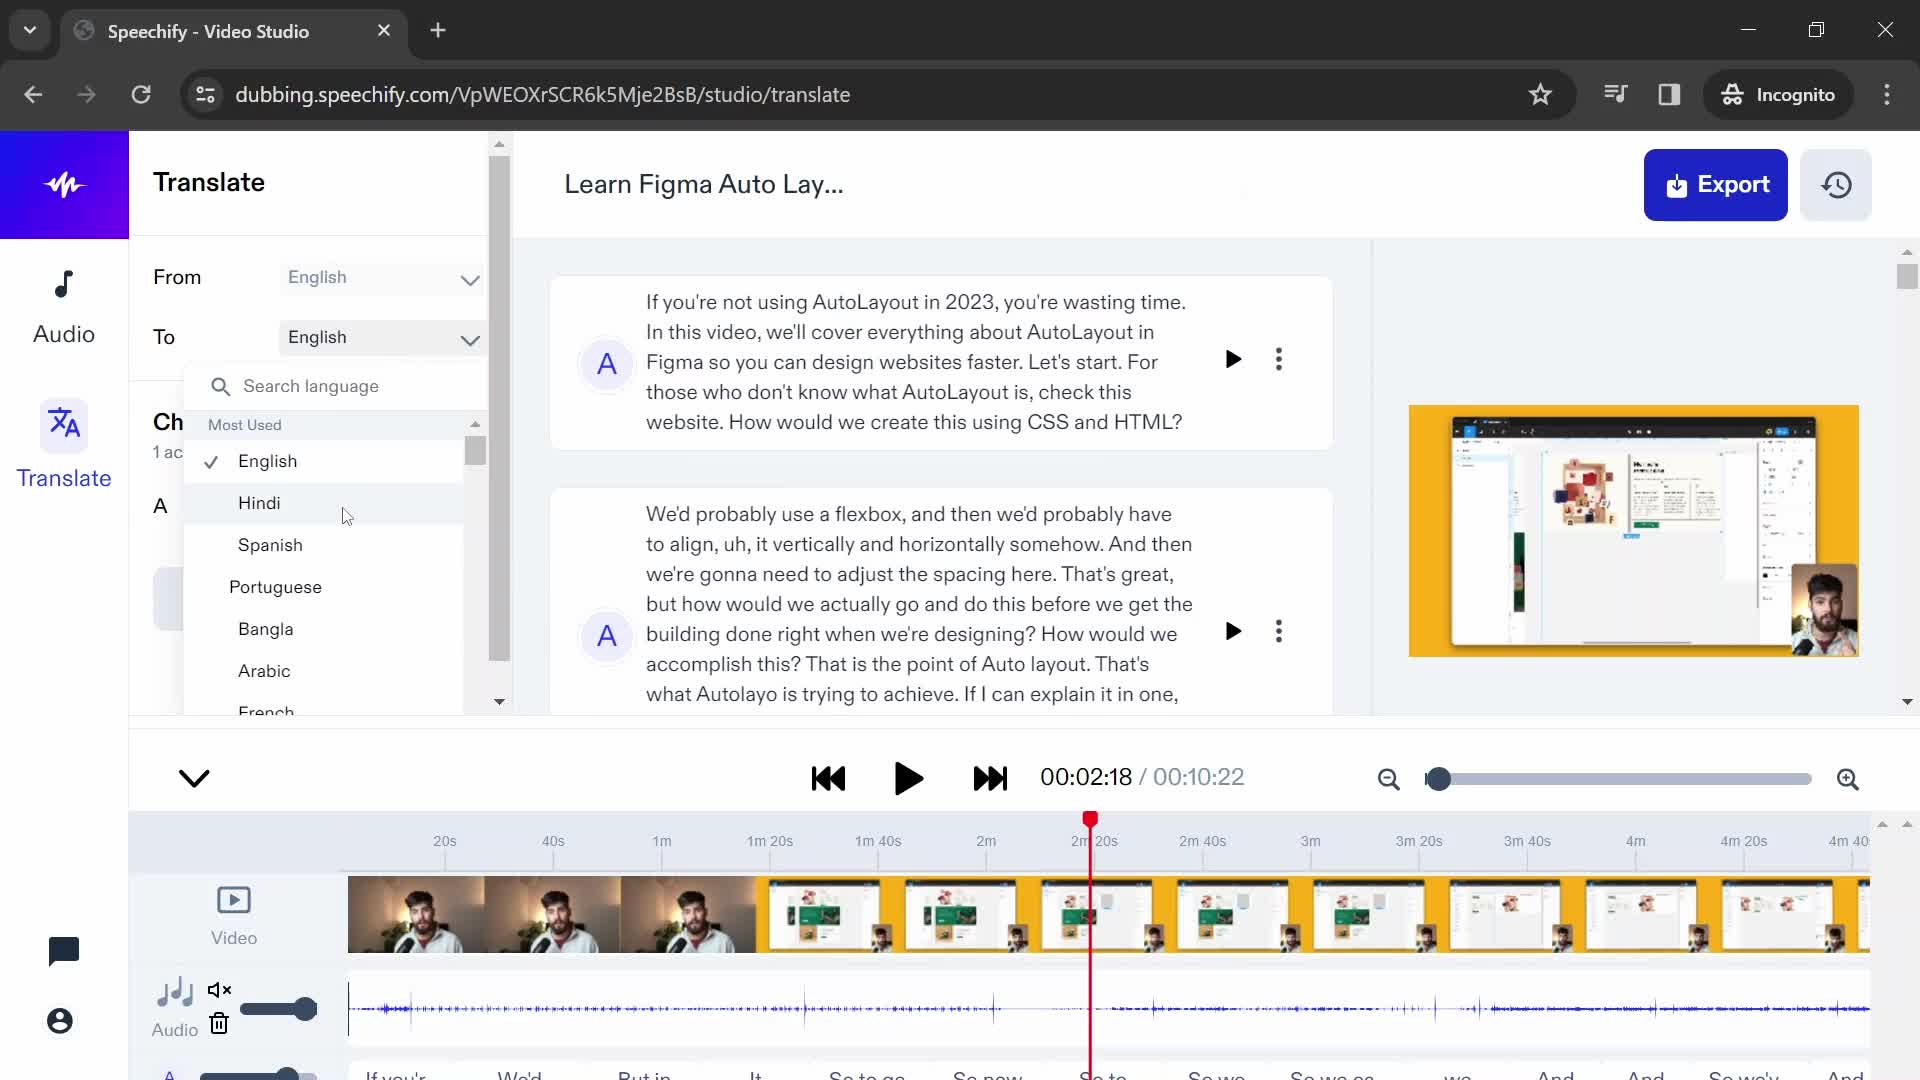Zoom out the timeline
The image size is (1920, 1080).
(1388, 779)
